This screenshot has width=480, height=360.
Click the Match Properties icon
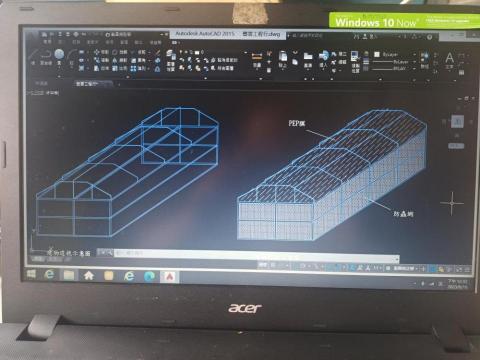[355, 56]
